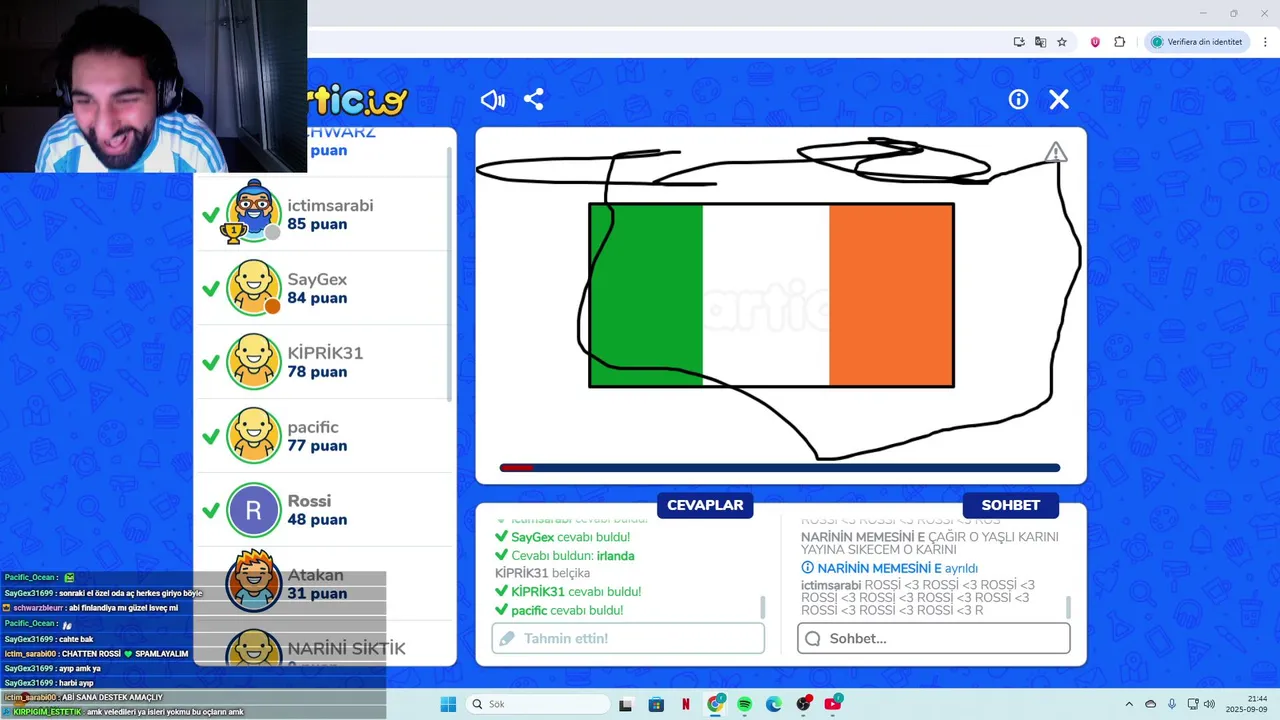Close the room with the X icon
The width and height of the screenshot is (1280, 720).
click(x=1059, y=99)
